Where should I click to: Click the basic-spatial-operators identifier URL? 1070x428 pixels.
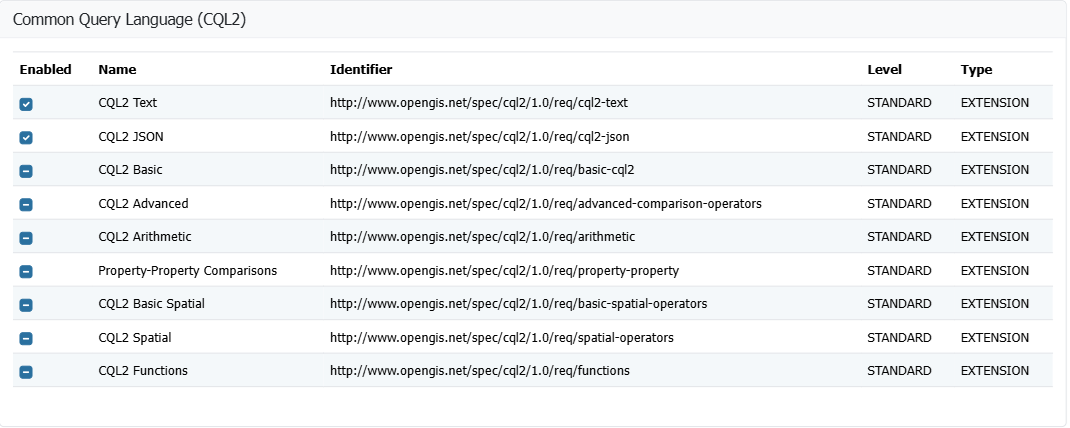518,304
